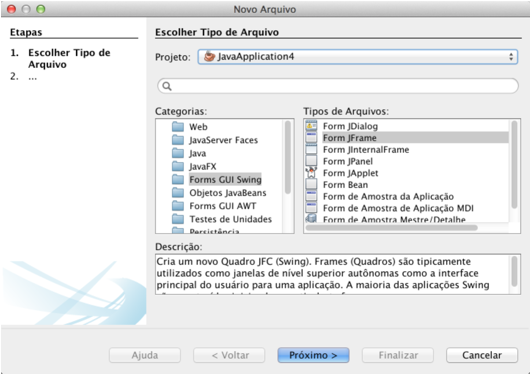Choose Form de Amostra de Aplicação MDI
Image resolution: width=531 pixels, height=375 pixels.
398,208
